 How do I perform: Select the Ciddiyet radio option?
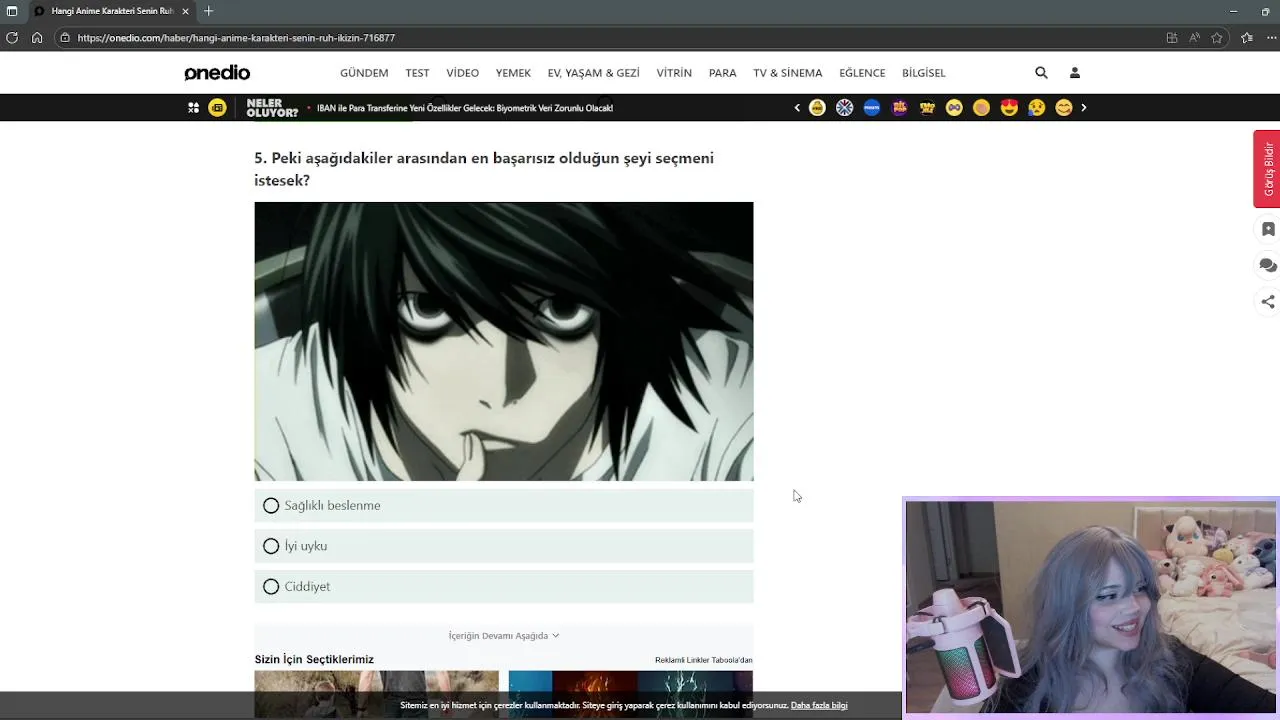(x=504, y=587)
